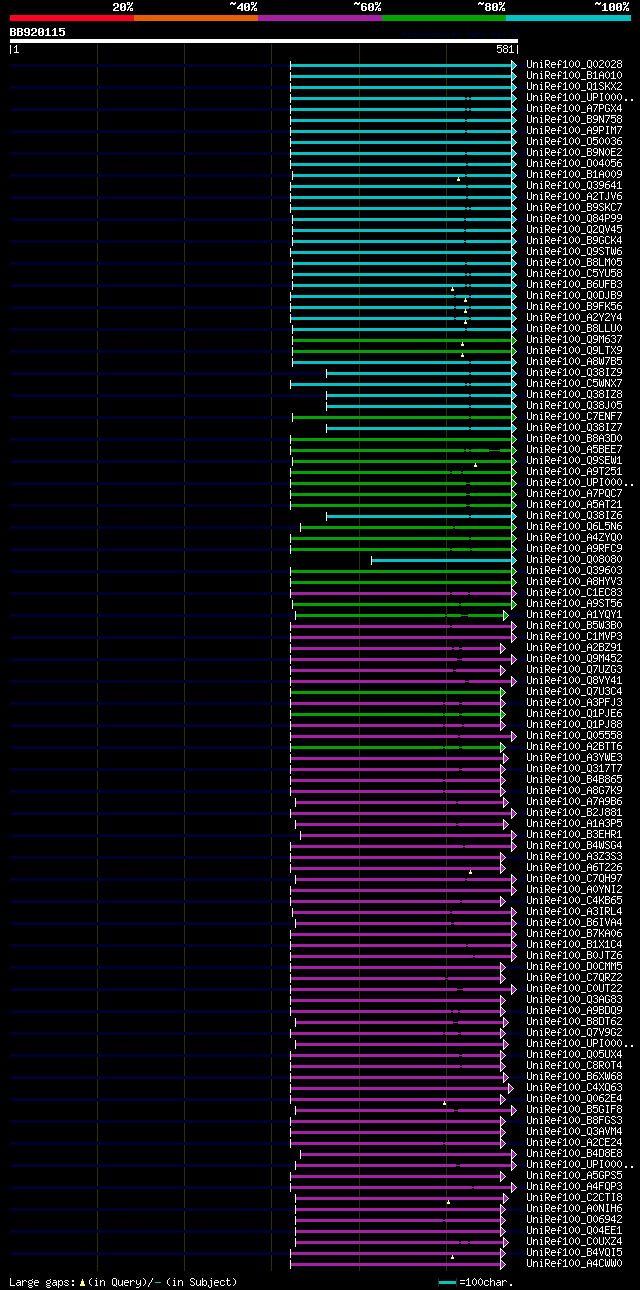Select the query ID BB920115
This screenshot has height=1290, width=640.
coord(38,32)
